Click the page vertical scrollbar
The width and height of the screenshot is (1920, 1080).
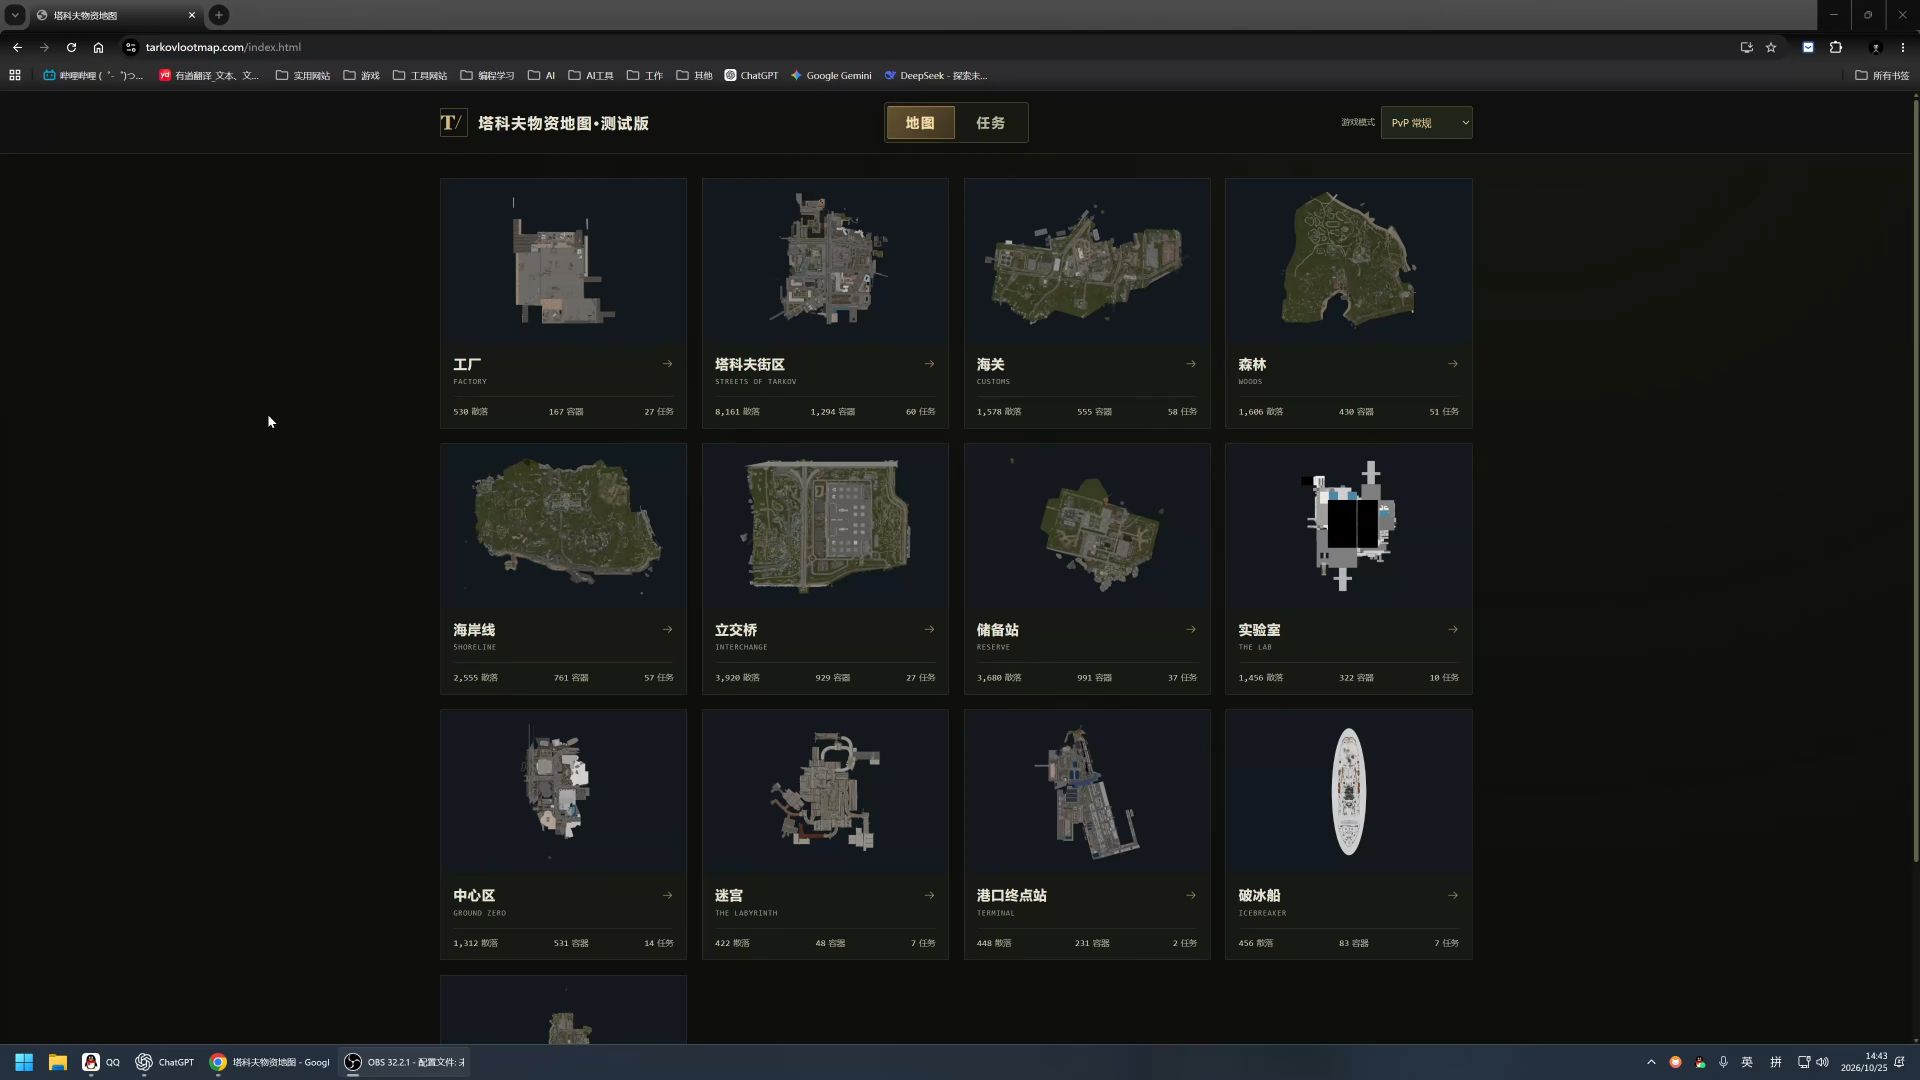click(x=1915, y=480)
